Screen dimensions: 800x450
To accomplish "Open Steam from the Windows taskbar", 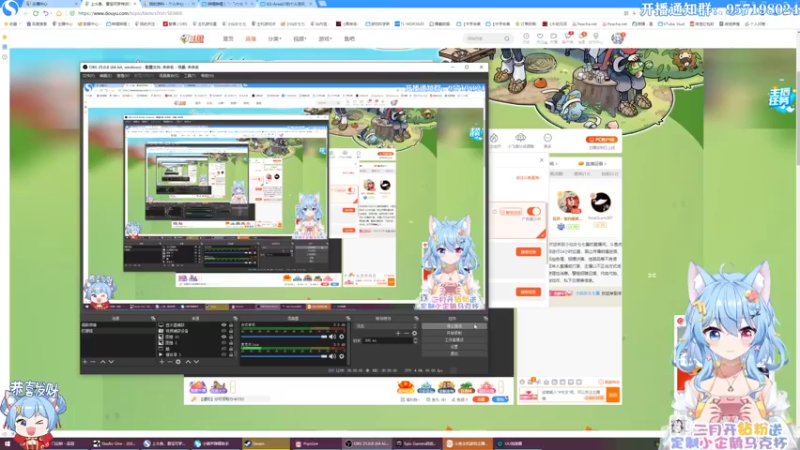I will tap(265, 444).
